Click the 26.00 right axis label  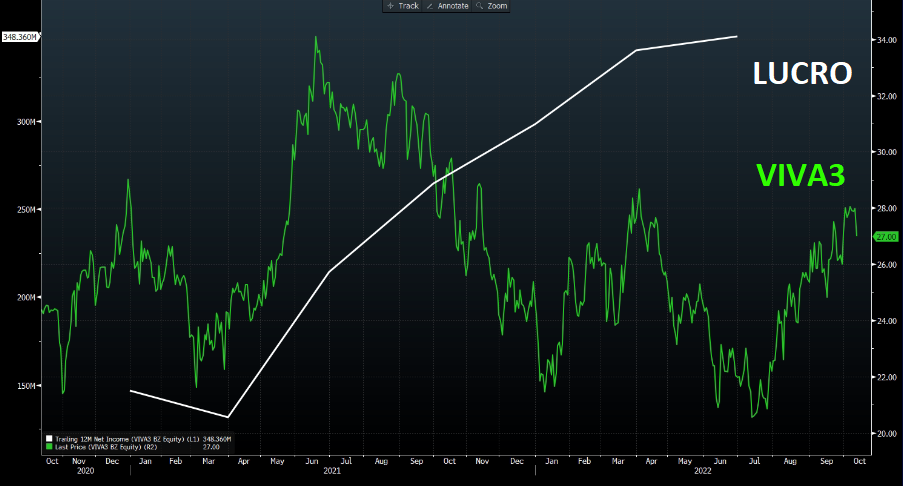pos(886,265)
